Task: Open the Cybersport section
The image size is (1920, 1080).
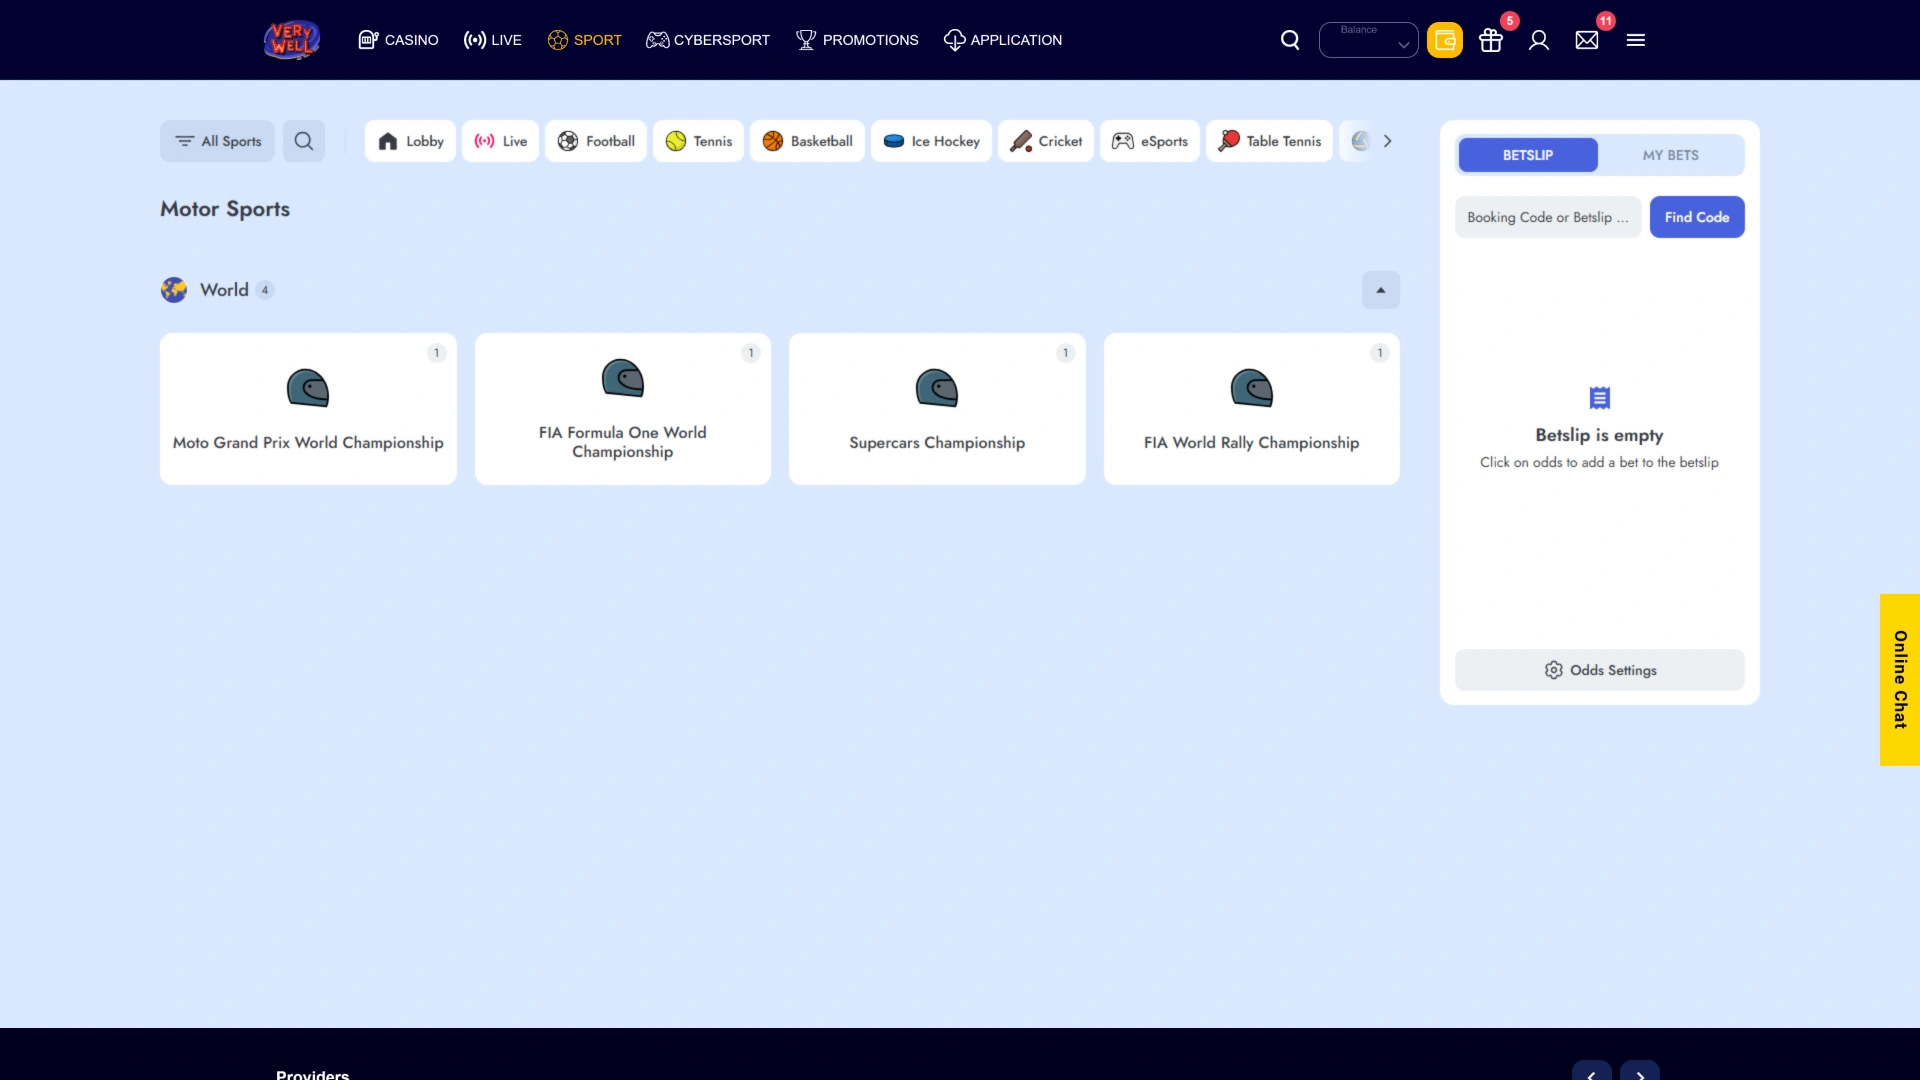Action: pos(708,40)
